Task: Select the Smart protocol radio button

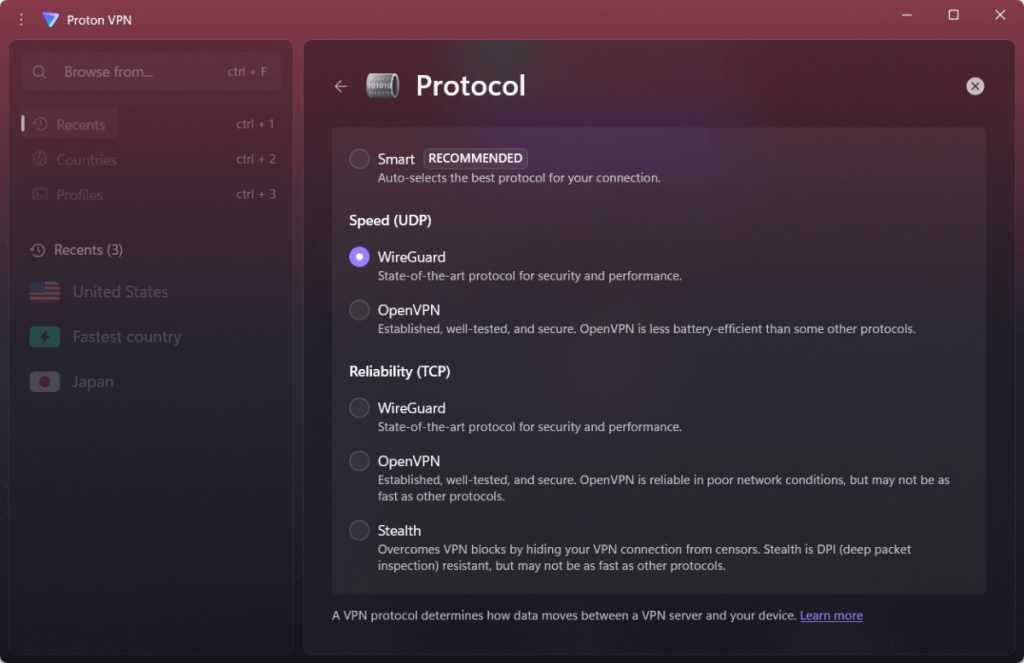Action: tap(359, 159)
